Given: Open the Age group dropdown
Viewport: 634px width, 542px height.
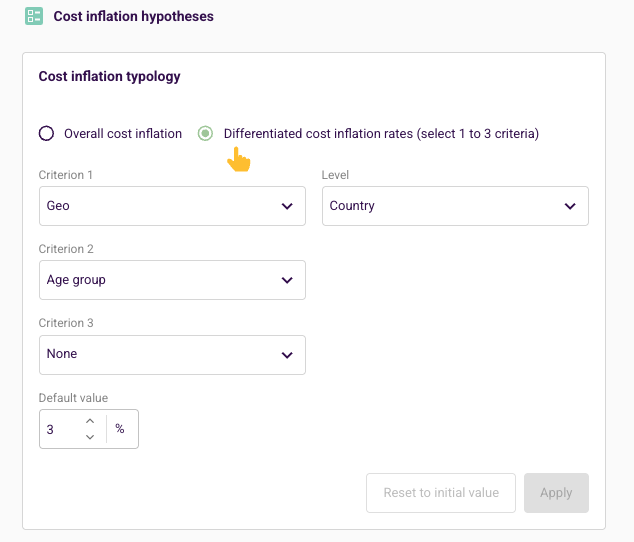Looking at the screenshot, I should point(172,280).
